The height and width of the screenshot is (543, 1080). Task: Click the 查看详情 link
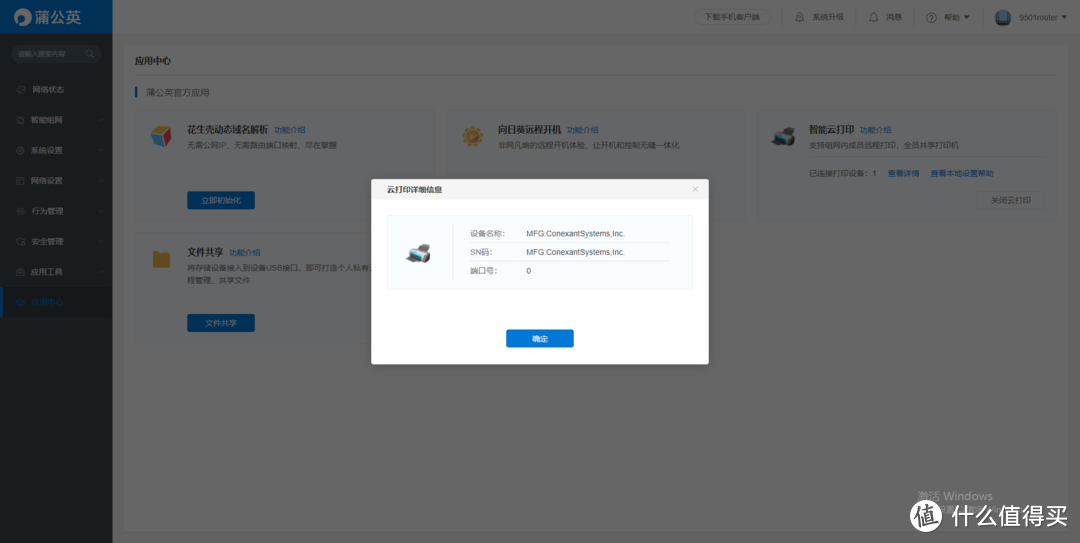tap(903, 173)
